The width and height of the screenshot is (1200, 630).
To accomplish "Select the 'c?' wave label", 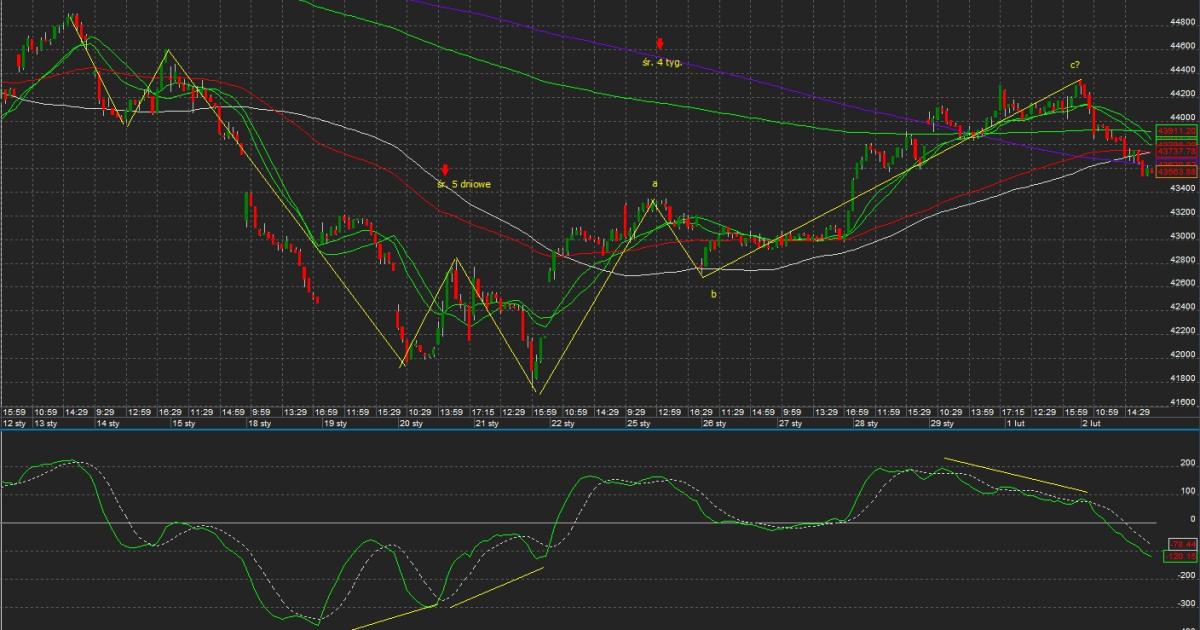I will [1073, 65].
